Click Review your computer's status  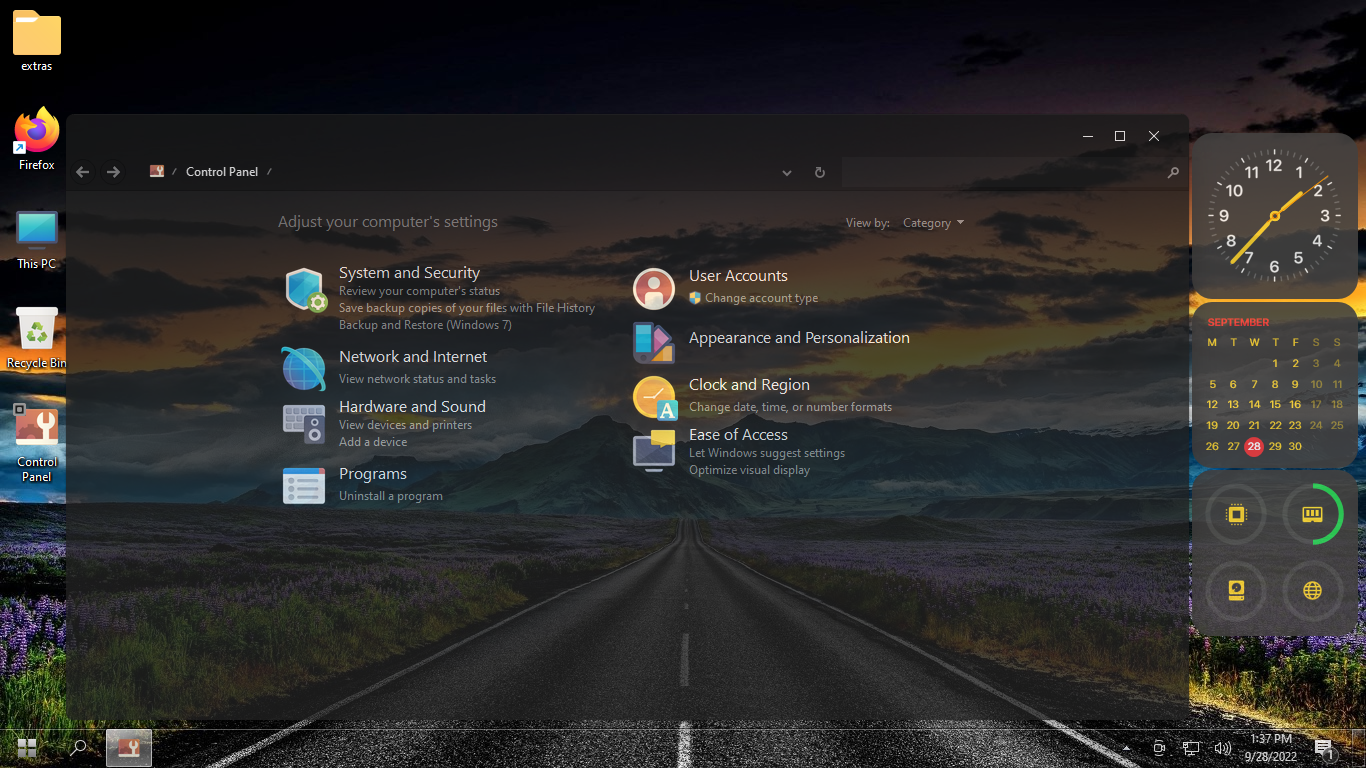point(419,291)
